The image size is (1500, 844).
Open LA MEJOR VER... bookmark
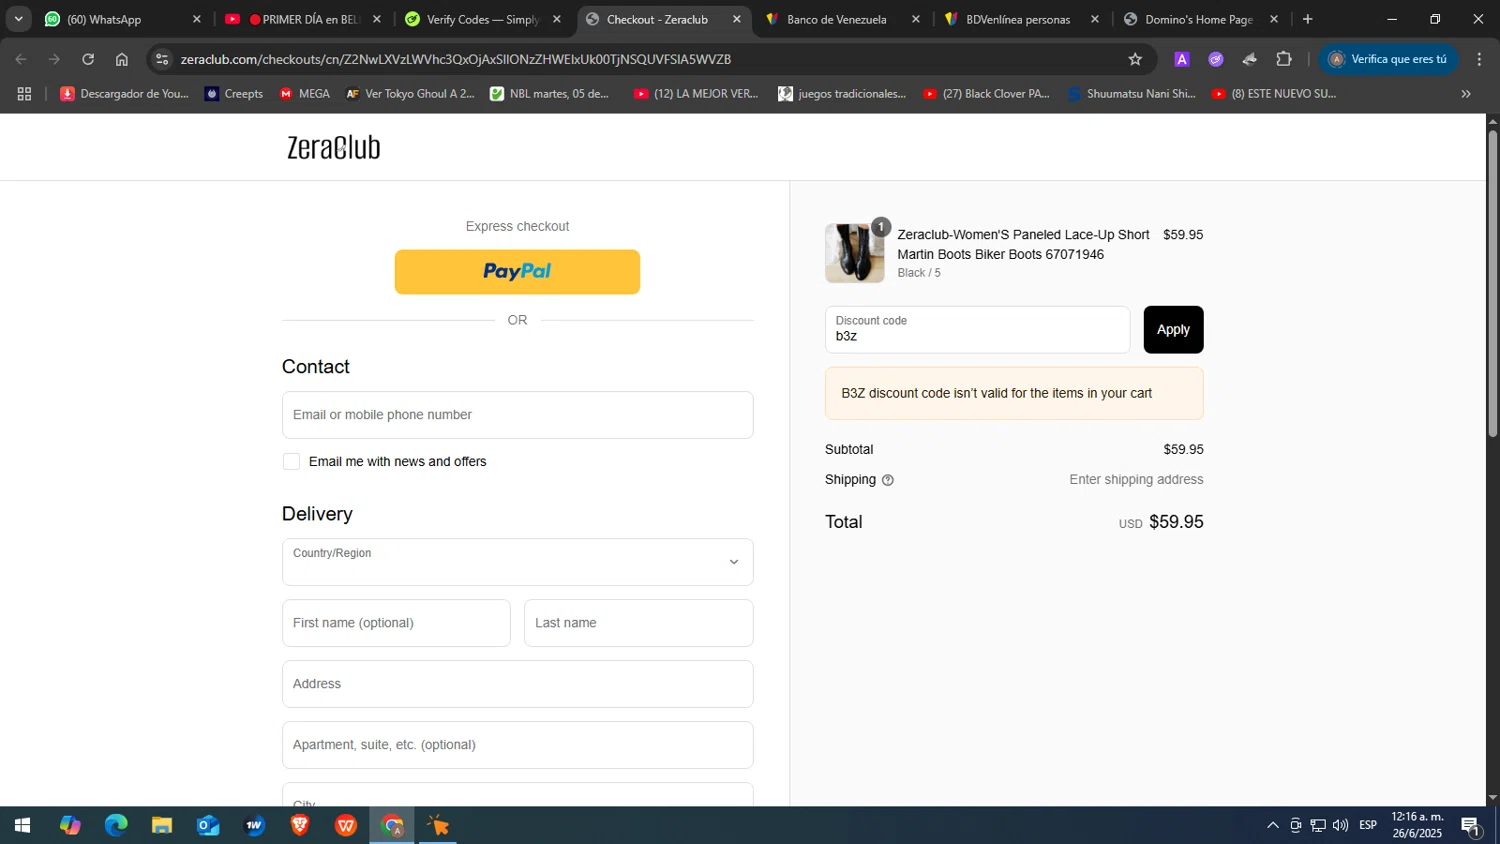pyautogui.click(x=696, y=94)
